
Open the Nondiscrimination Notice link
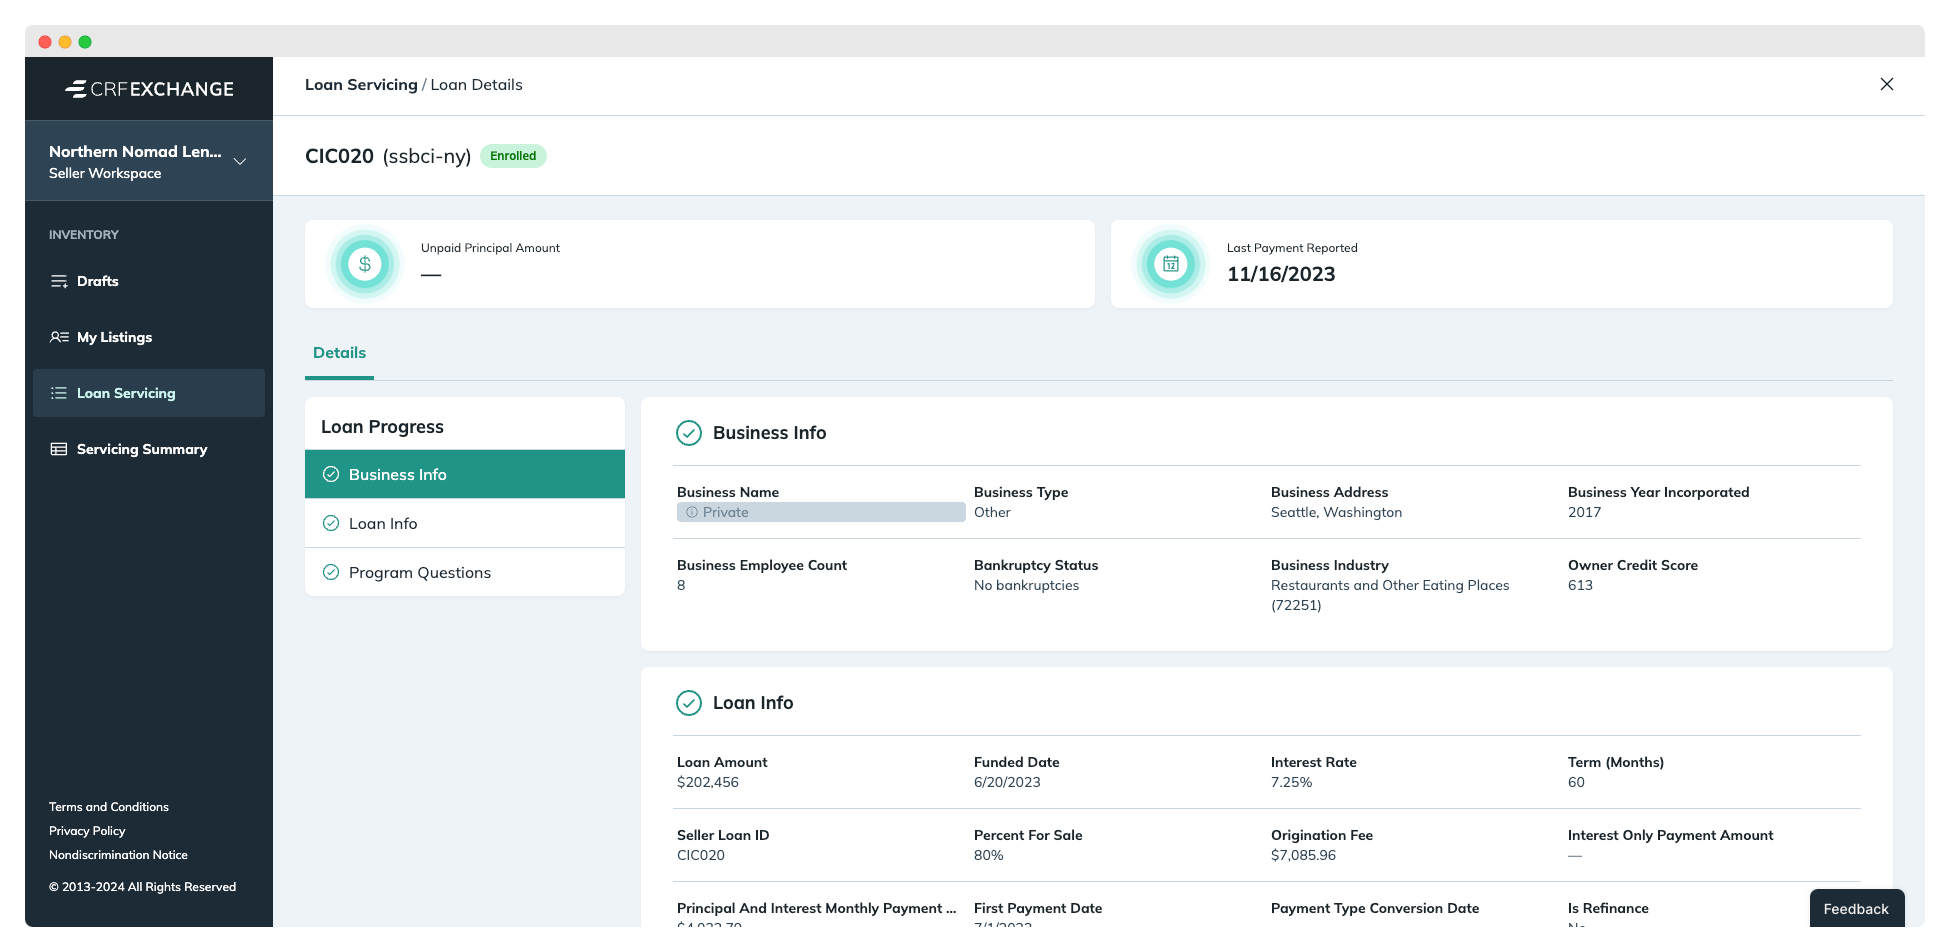[118, 855]
